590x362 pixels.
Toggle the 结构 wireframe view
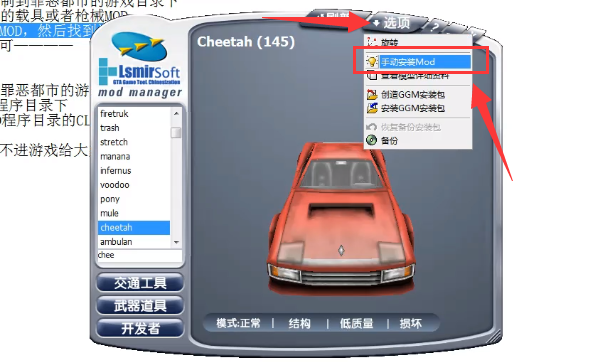point(300,323)
